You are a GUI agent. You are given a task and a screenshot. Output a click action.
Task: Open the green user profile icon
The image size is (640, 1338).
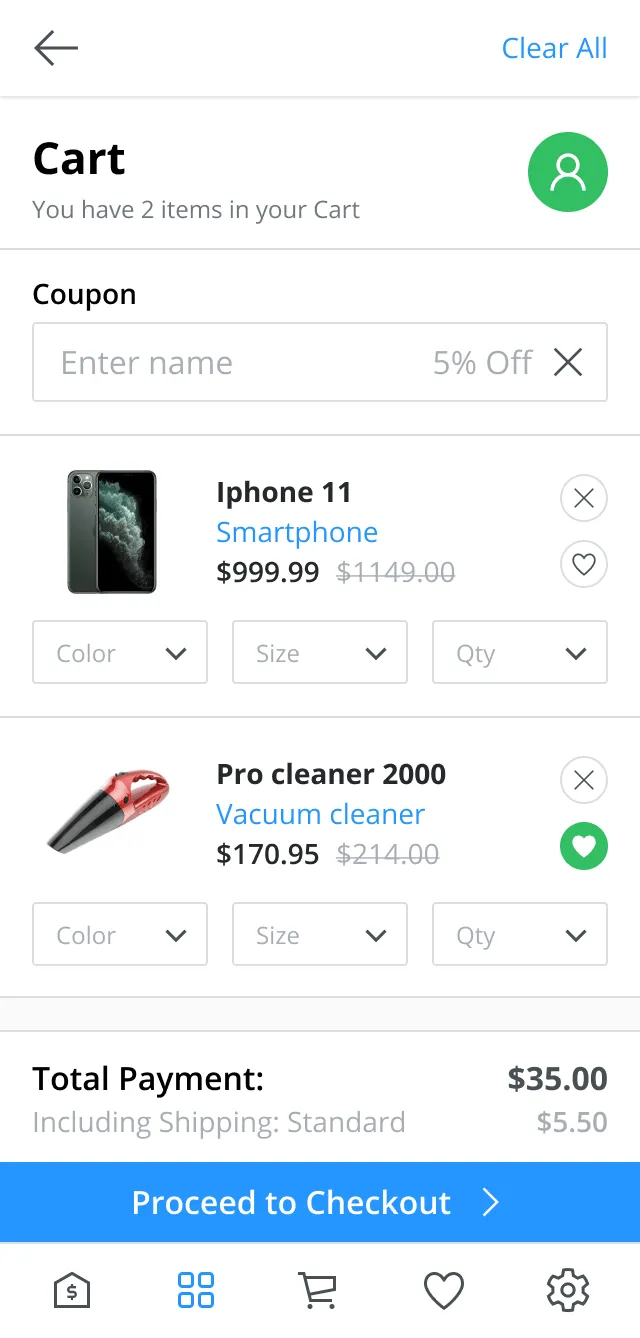click(x=568, y=172)
